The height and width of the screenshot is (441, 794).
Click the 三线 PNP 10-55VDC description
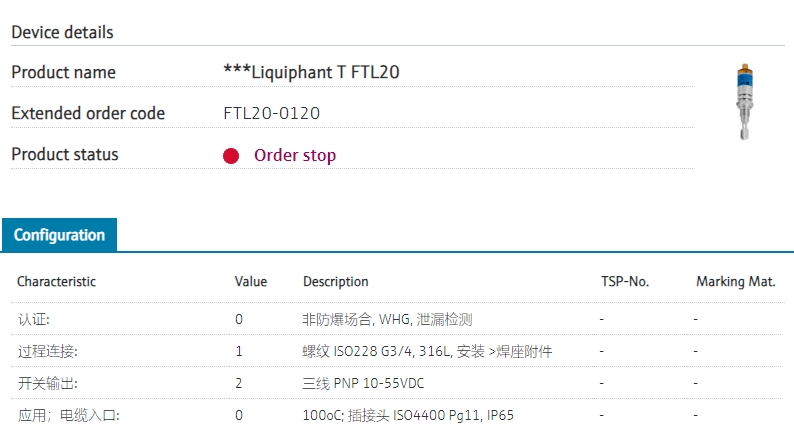click(363, 383)
